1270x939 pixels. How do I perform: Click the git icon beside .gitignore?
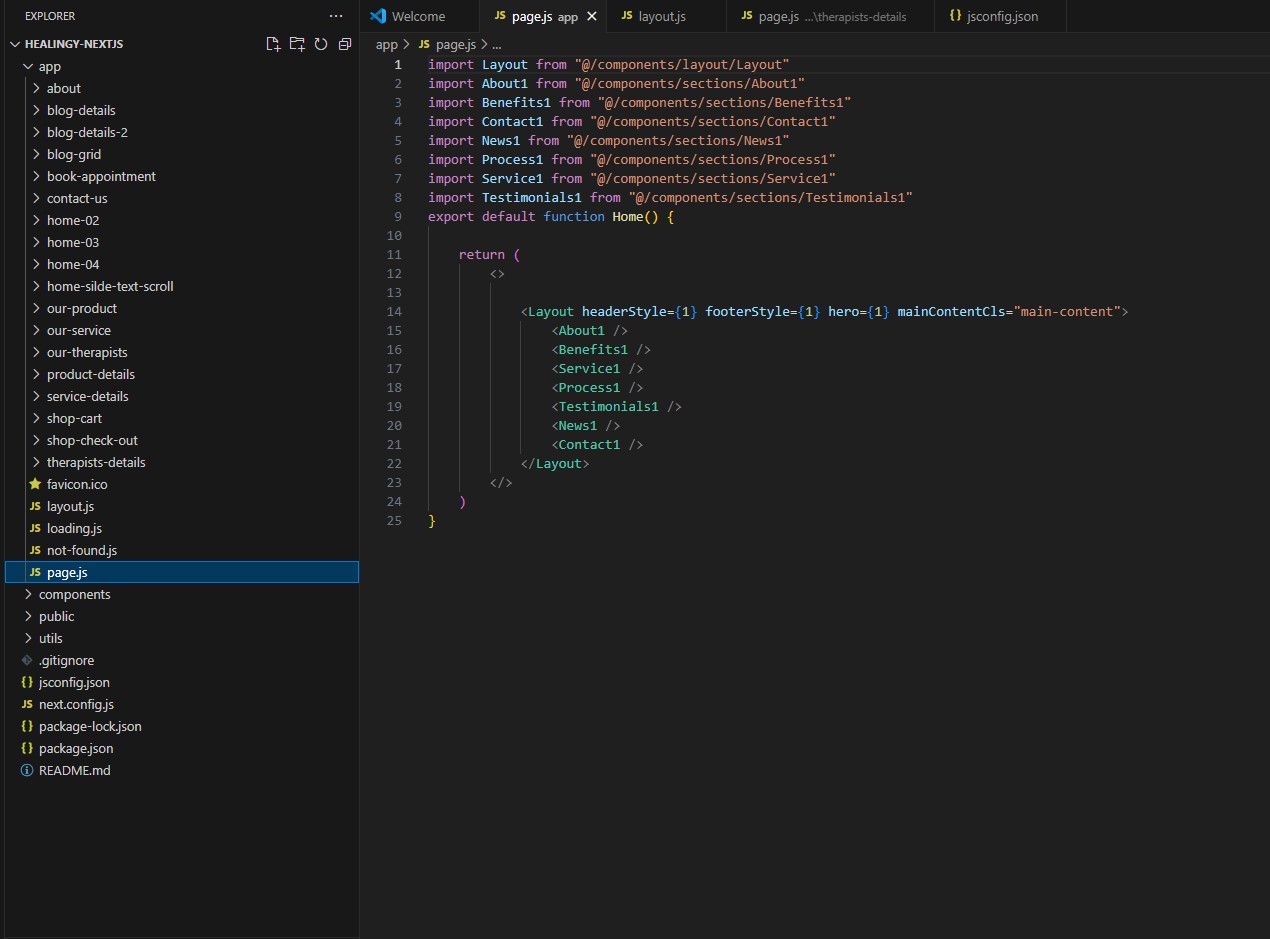click(x=27, y=660)
